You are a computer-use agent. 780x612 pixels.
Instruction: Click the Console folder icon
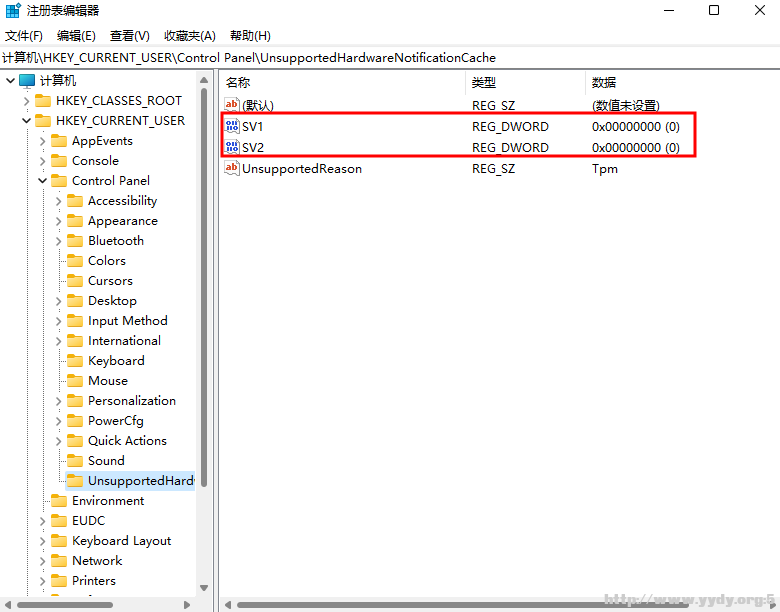(59, 161)
